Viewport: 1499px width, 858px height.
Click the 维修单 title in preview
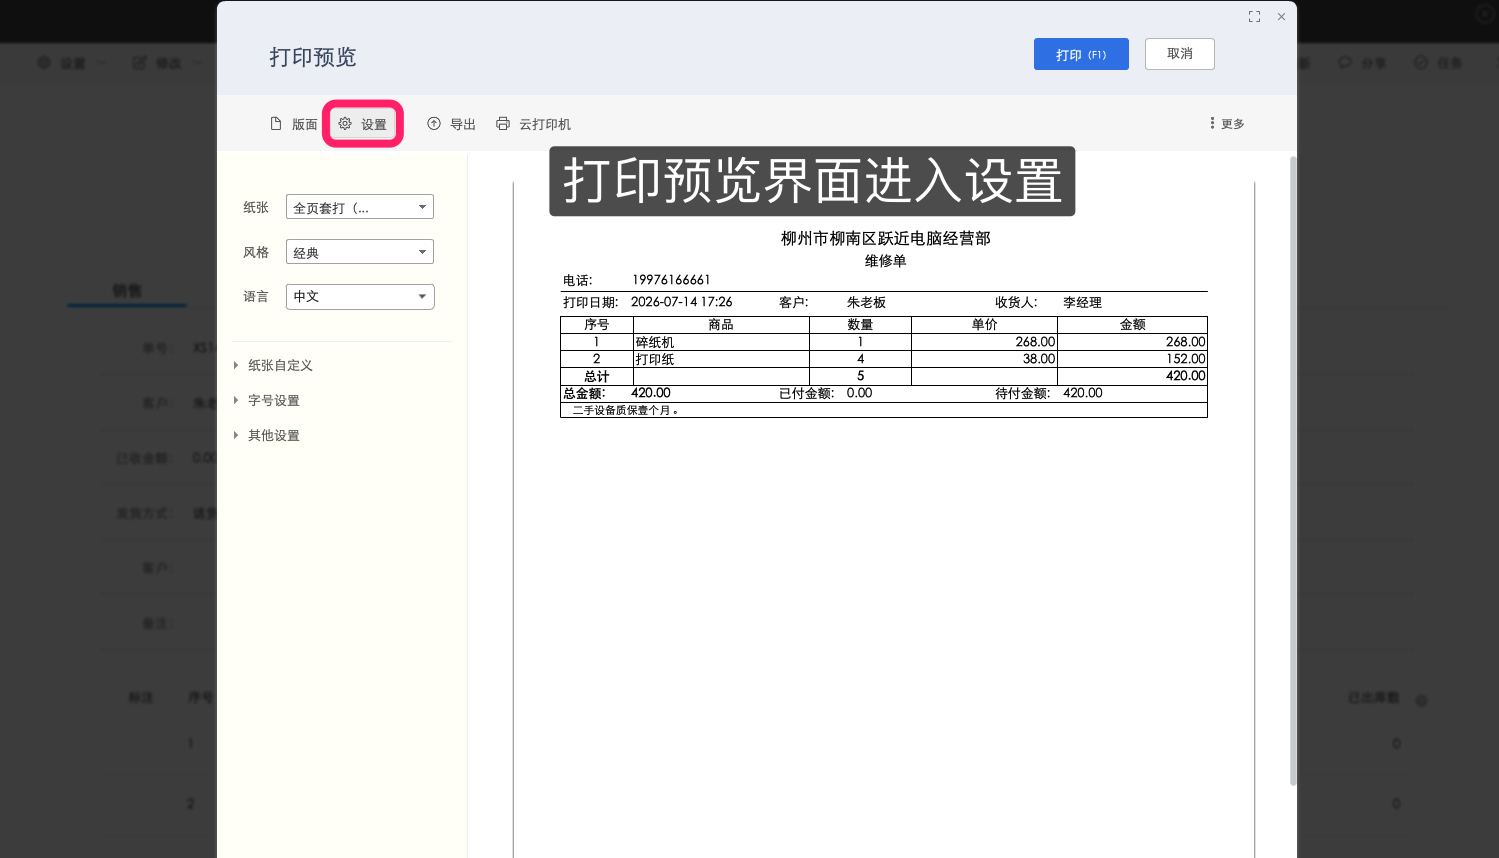pos(885,261)
